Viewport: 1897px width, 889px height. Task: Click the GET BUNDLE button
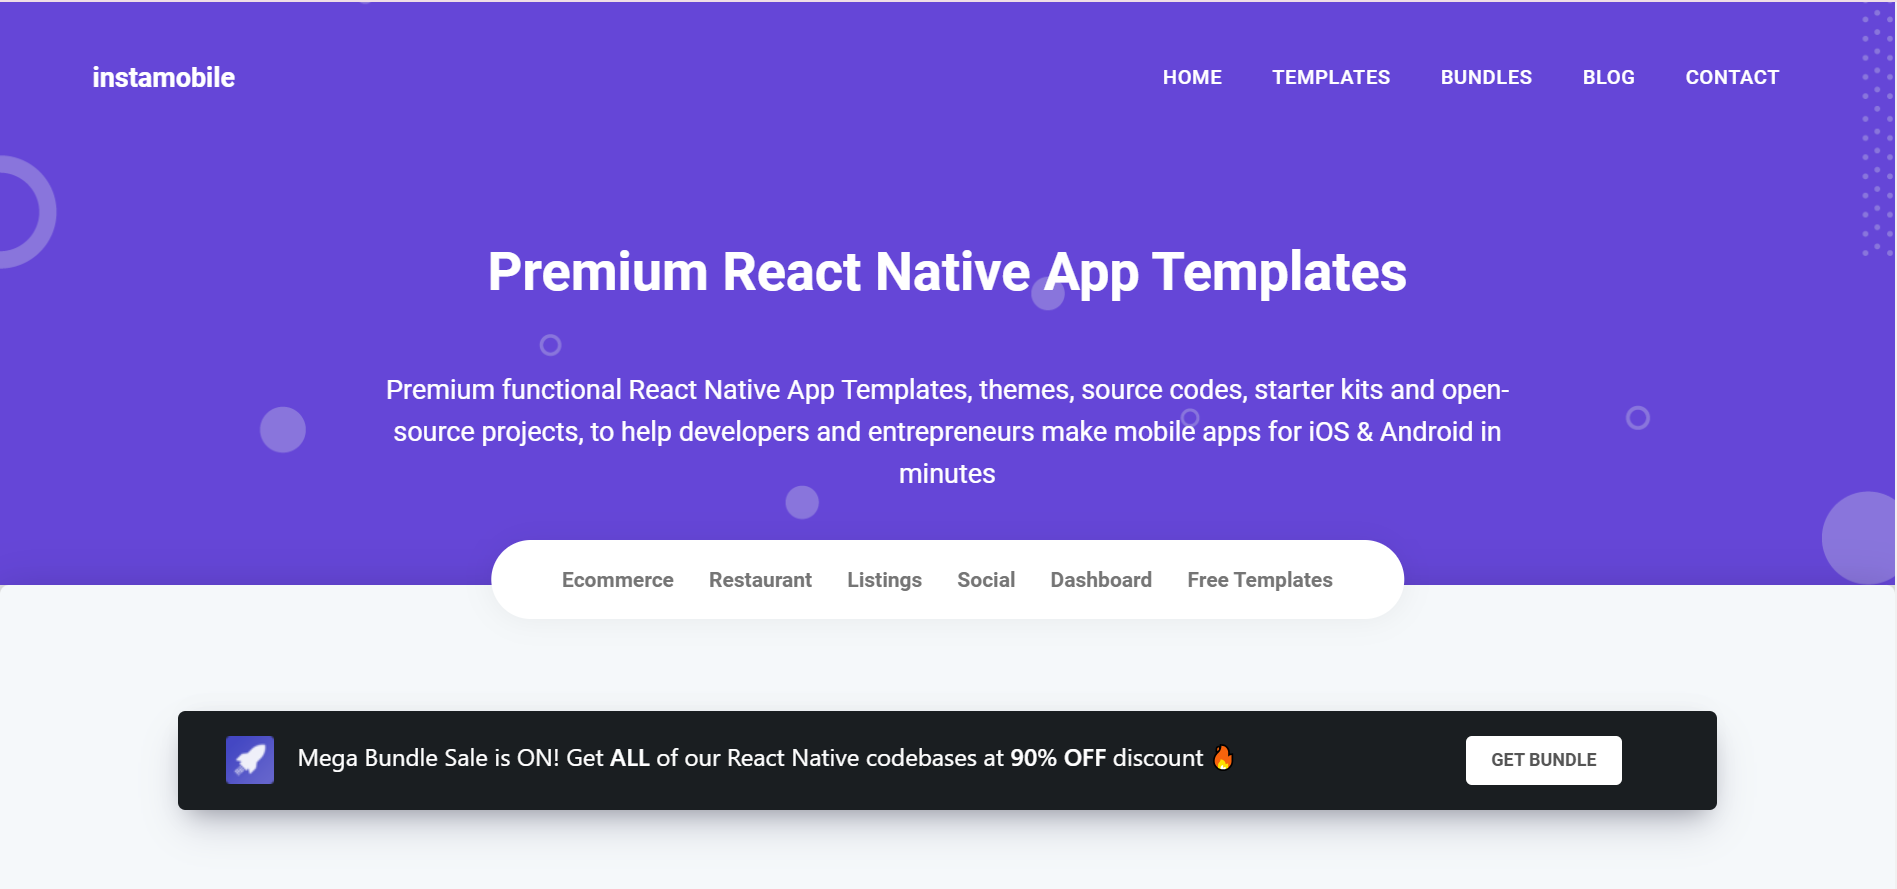1543,760
